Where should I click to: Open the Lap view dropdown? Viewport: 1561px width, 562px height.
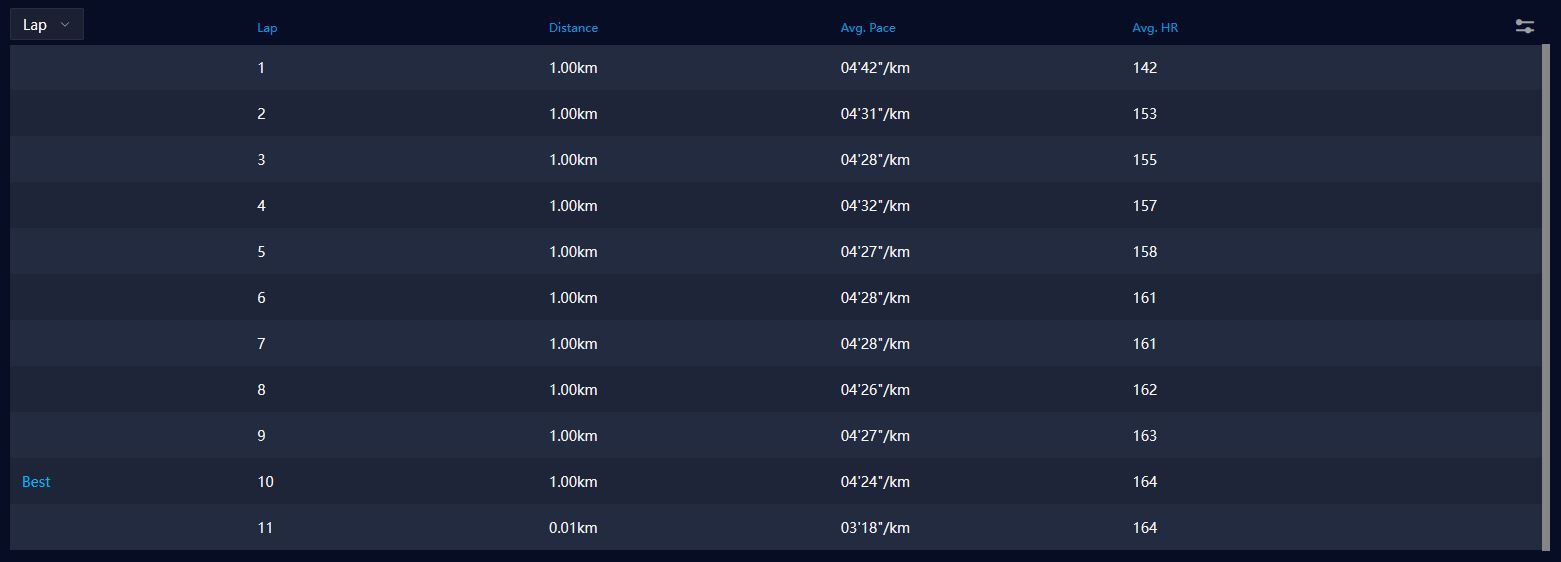[x=47, y=25]
